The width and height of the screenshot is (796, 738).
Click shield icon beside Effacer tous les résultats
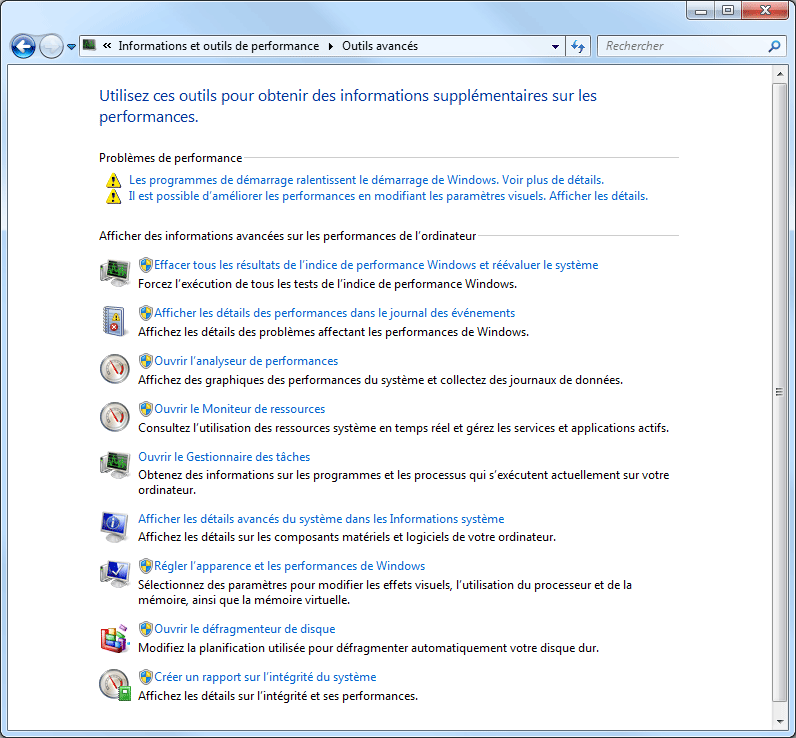click(146, 264)
